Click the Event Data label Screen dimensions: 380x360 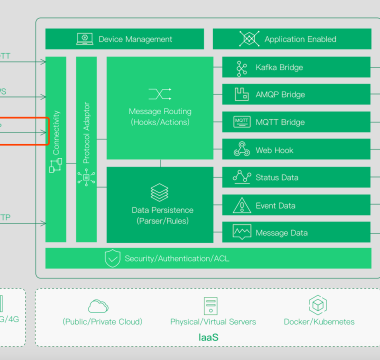[x=275, y=206]
